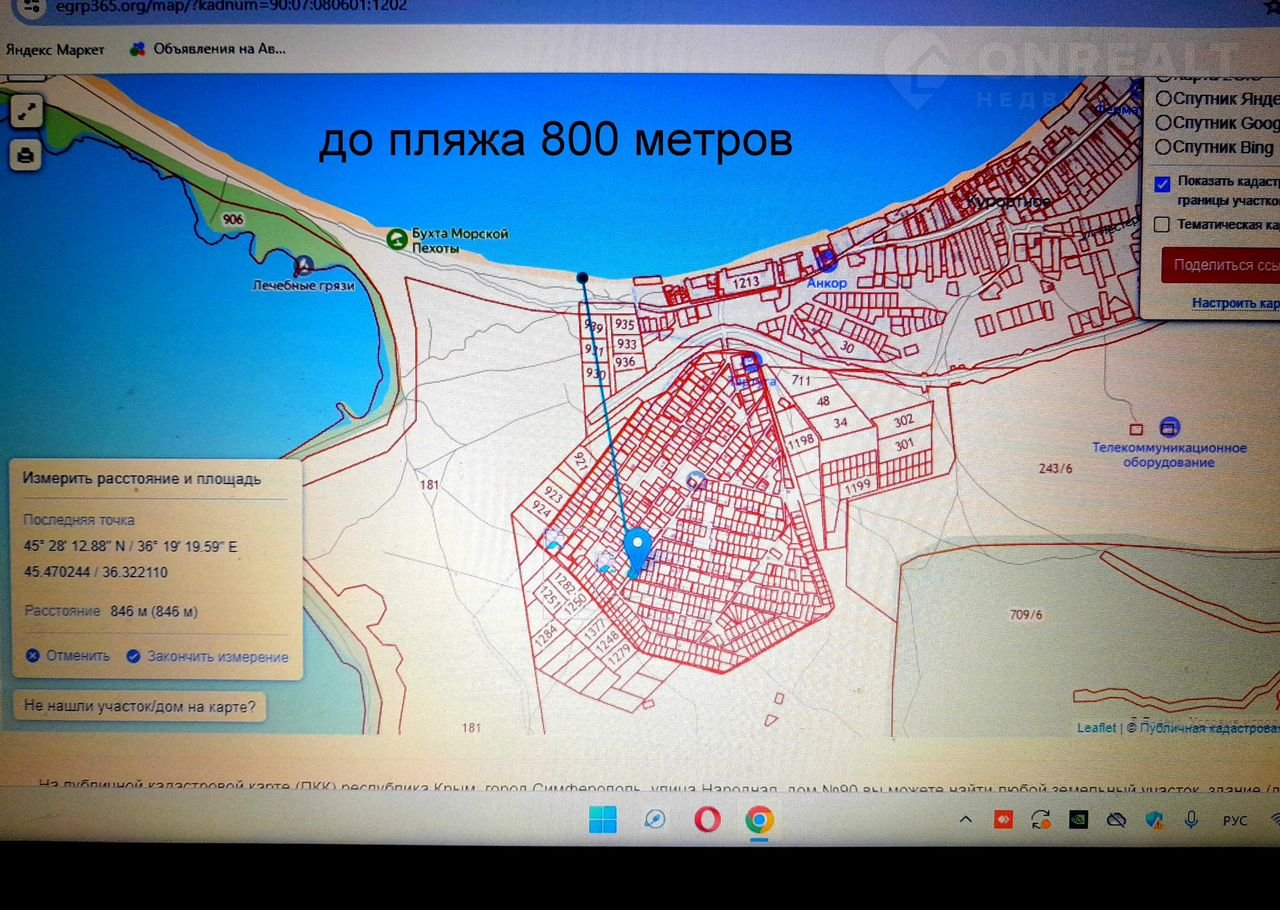Click the Лечебные грязи map marker
Screen dimensions: 1280x910
point(303,264)
